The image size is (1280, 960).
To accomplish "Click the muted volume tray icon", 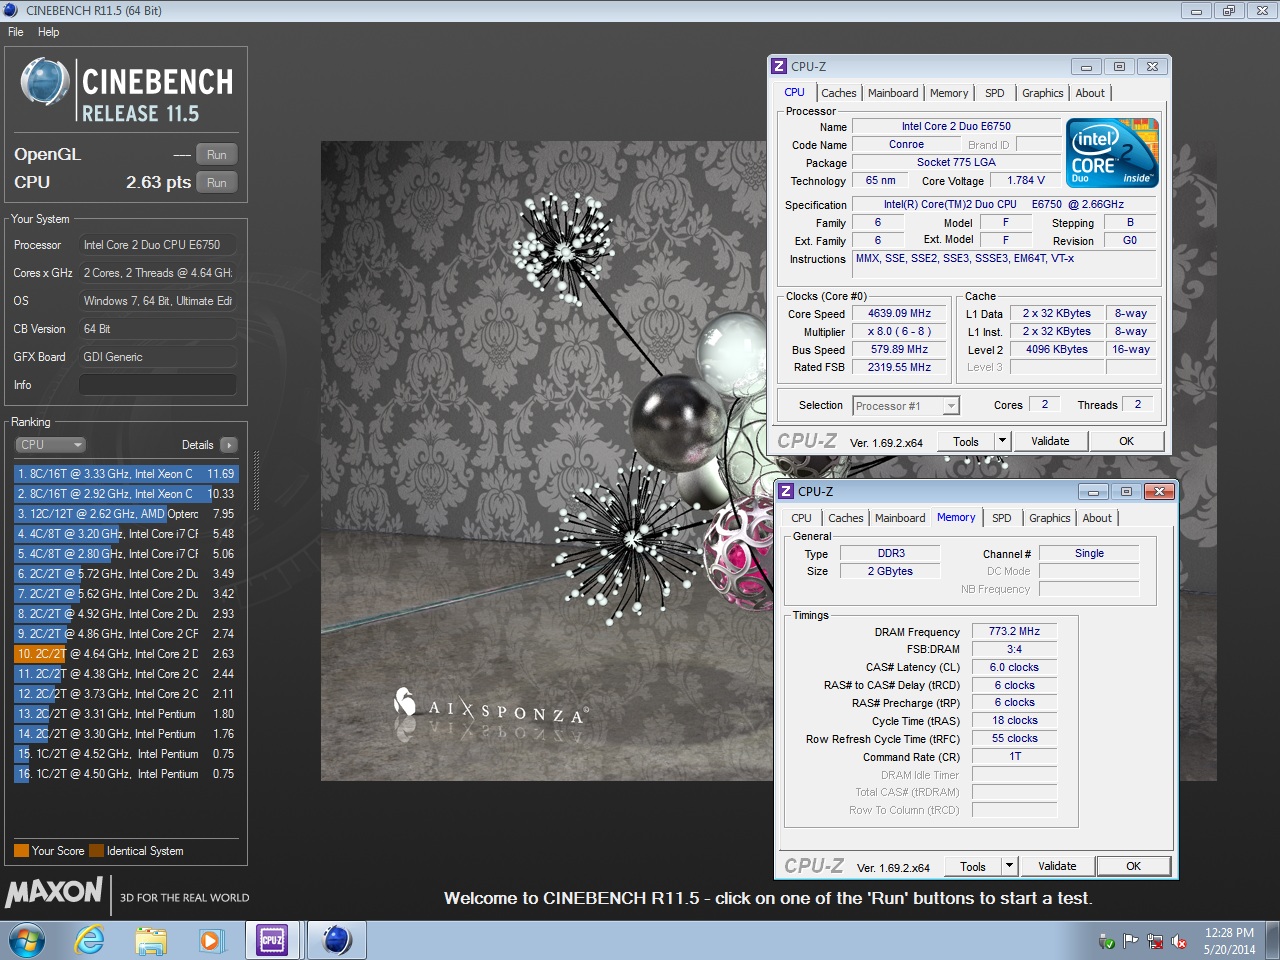I will [1180, 942].
